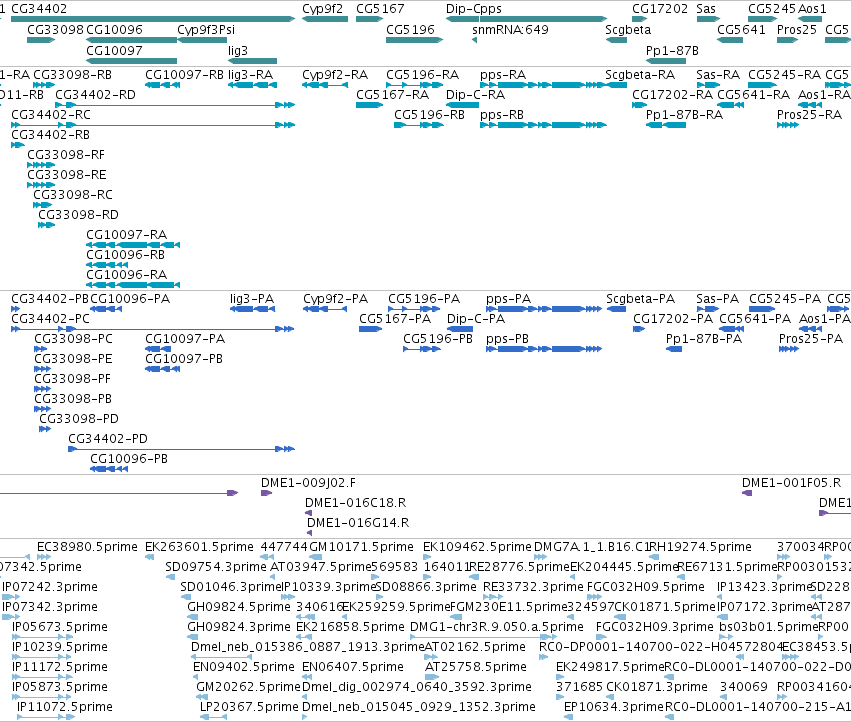The height and width of the screenshot is (722, 851).
Task: Click the CG10096-PB protein label
Action: [x=129, y=459]
